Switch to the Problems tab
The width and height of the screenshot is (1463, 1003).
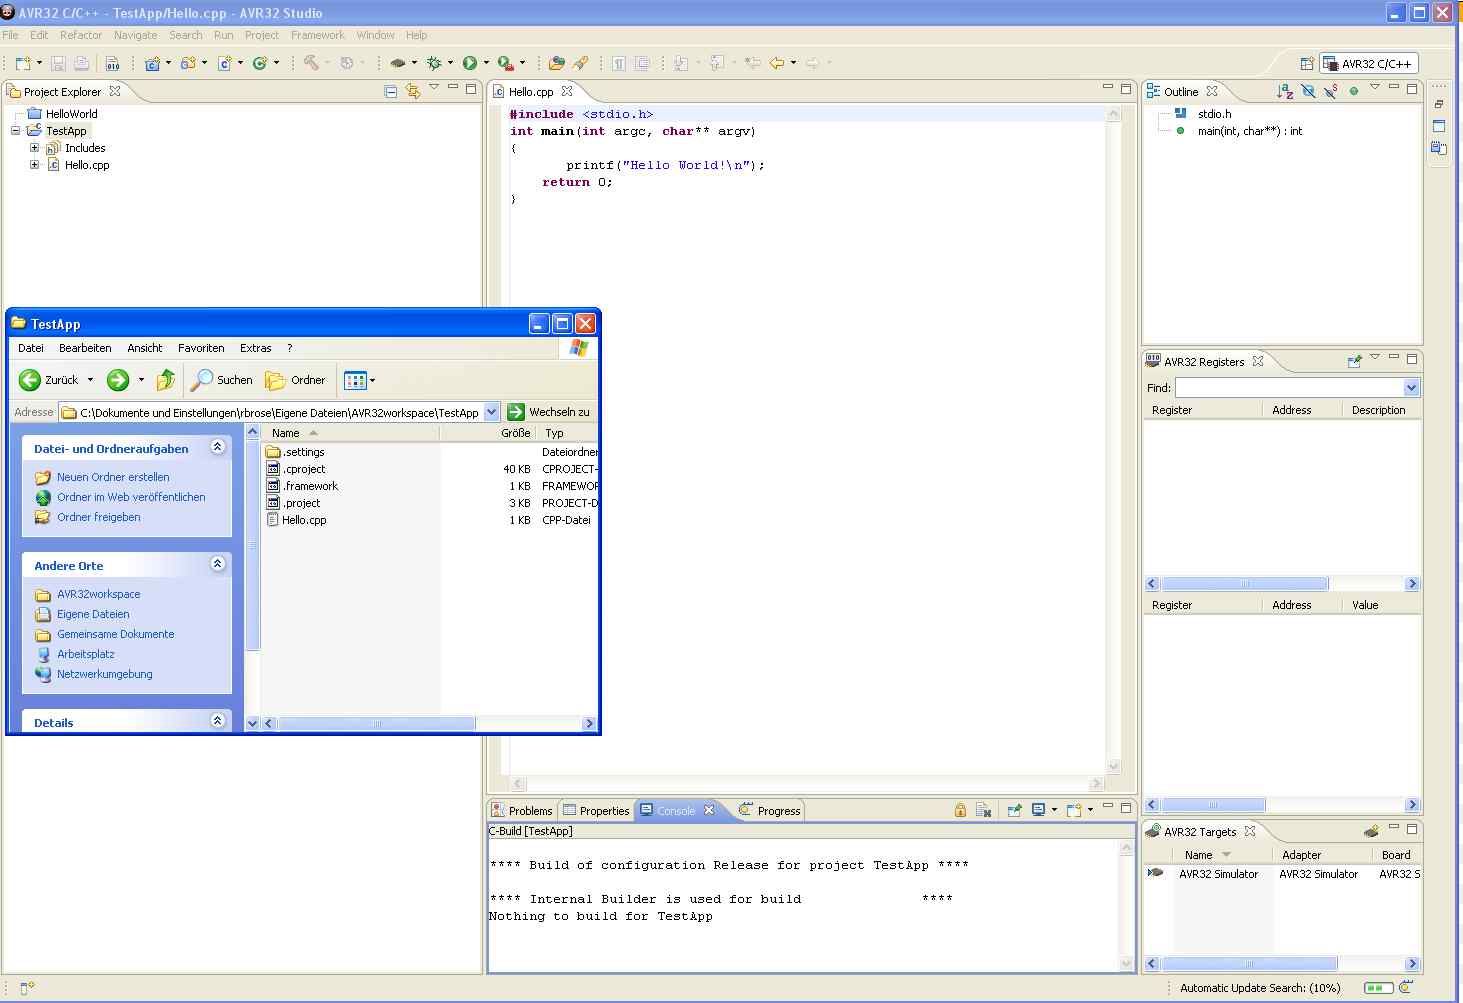click(x=522, y=810)
